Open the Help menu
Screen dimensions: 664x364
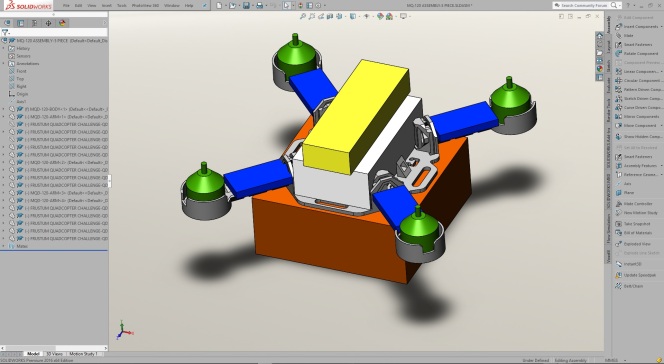click(x=189, y=6)
